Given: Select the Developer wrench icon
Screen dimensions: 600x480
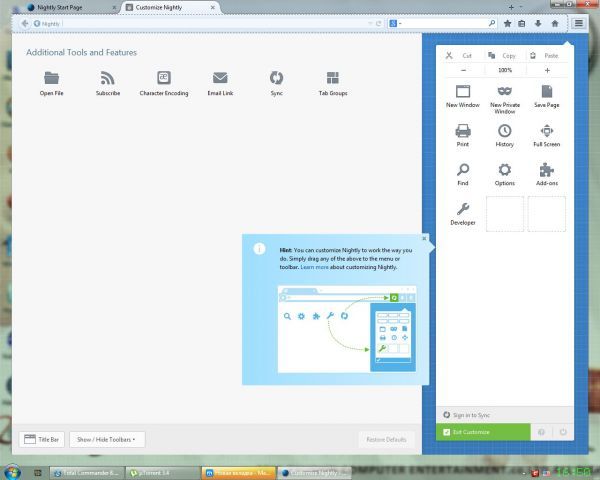Looking at the screenshot, I should (x=463, y=209).
